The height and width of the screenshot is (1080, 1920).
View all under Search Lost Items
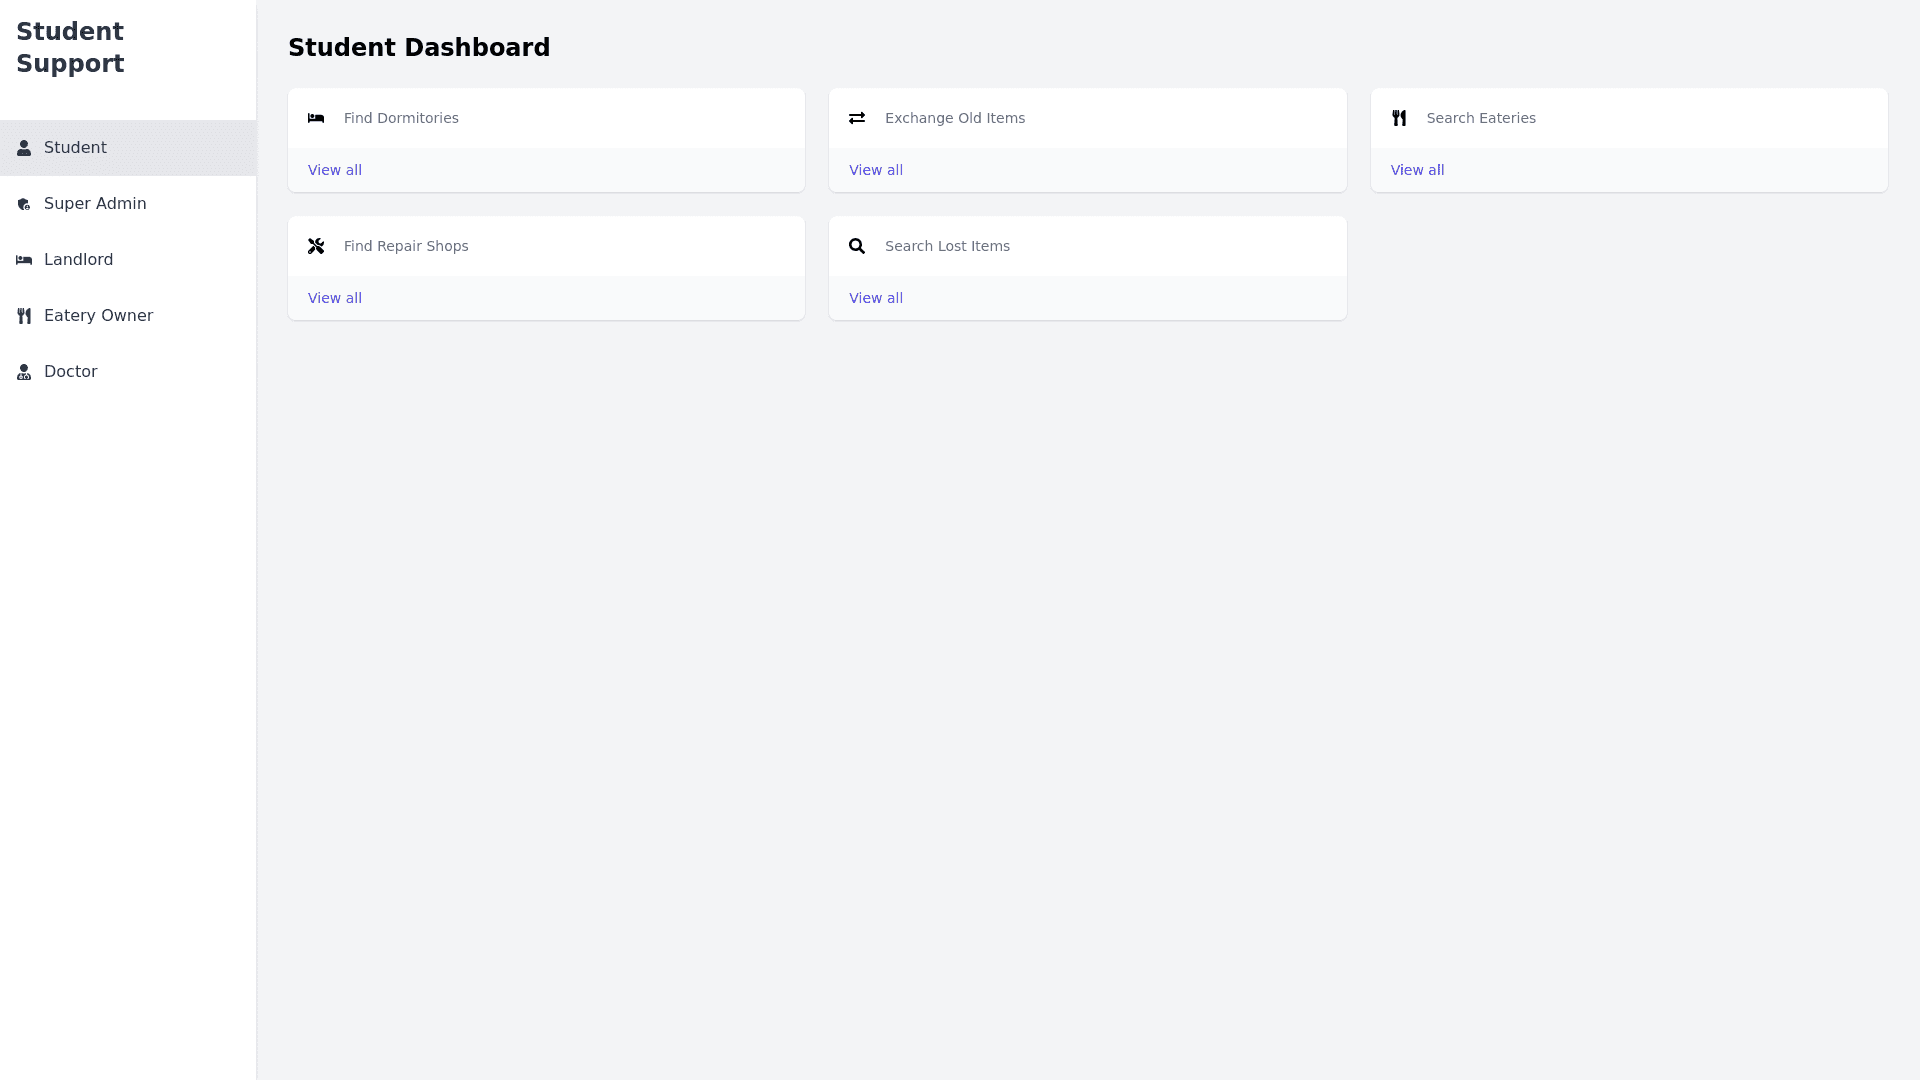(876, 298)
